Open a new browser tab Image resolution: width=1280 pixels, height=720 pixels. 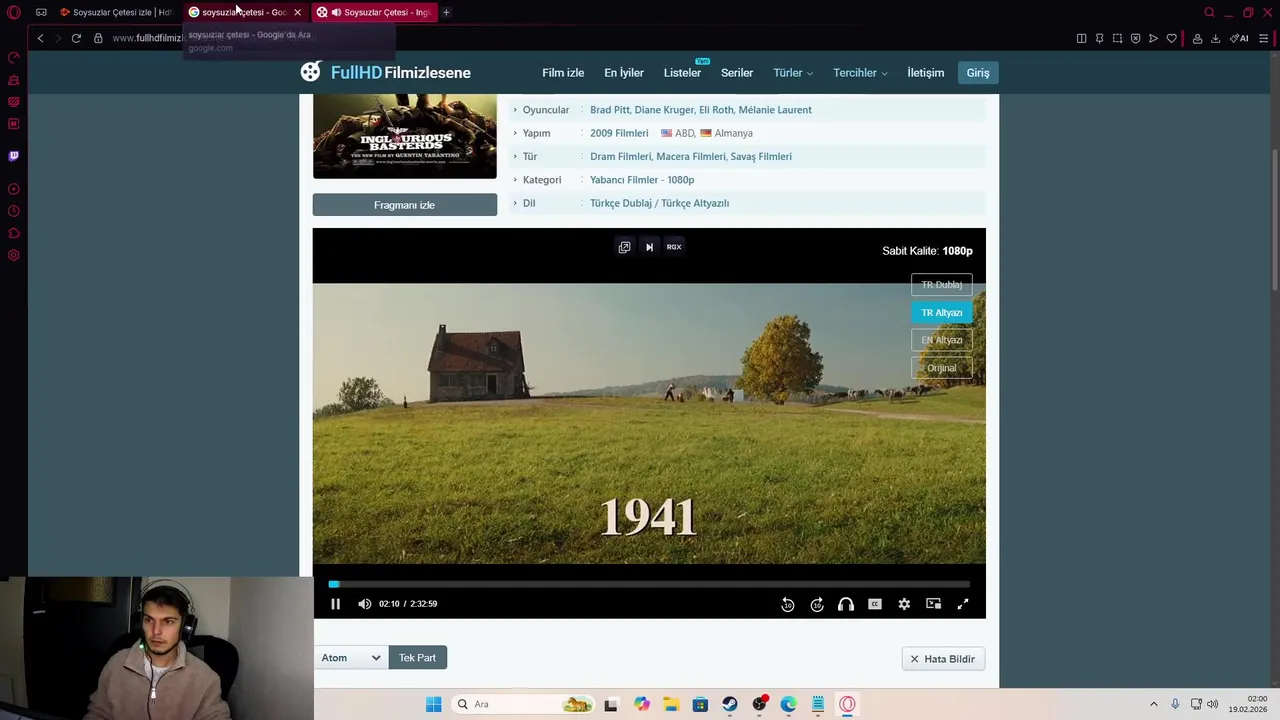(446, 12)
